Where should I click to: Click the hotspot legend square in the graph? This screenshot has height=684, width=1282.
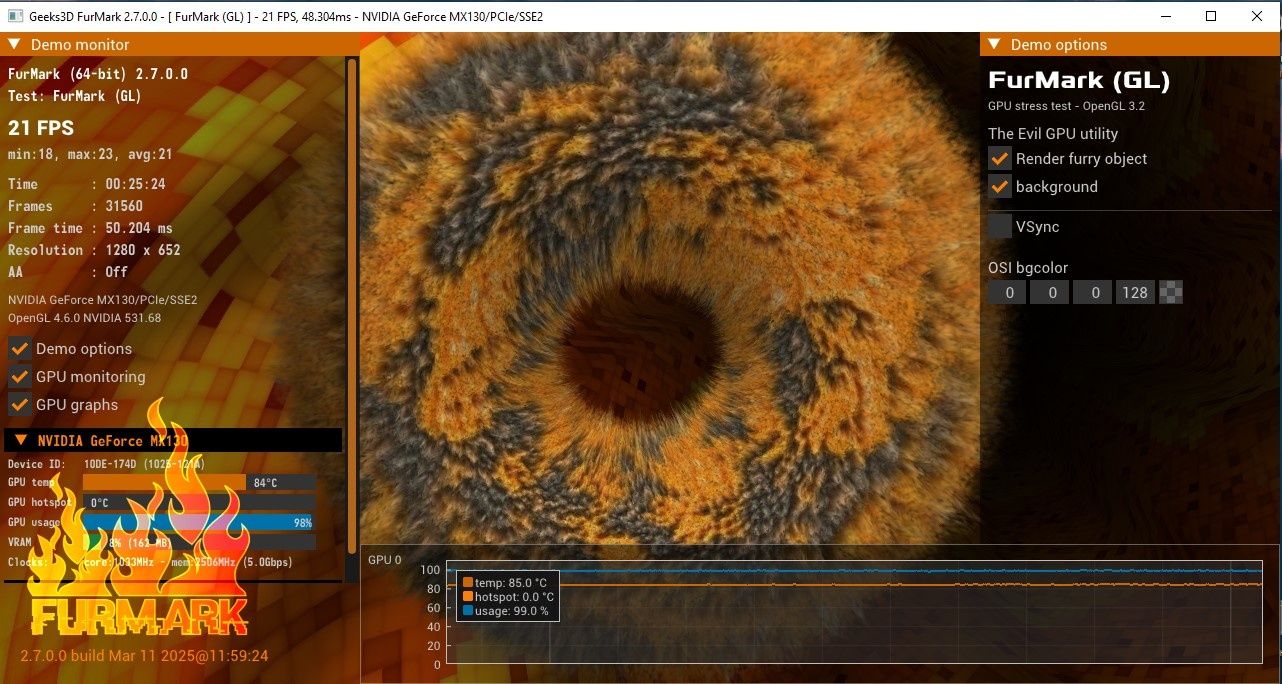click(468, 596)
